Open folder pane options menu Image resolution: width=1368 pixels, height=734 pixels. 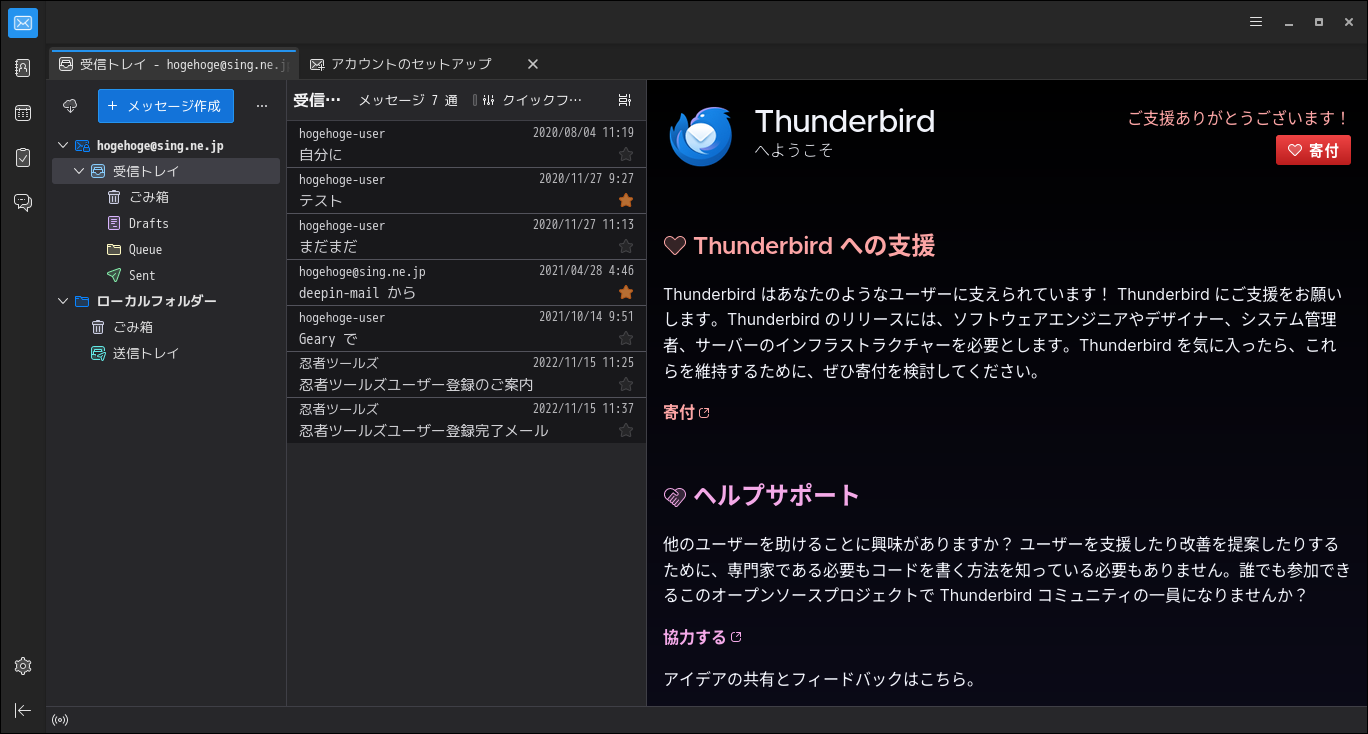262,105
